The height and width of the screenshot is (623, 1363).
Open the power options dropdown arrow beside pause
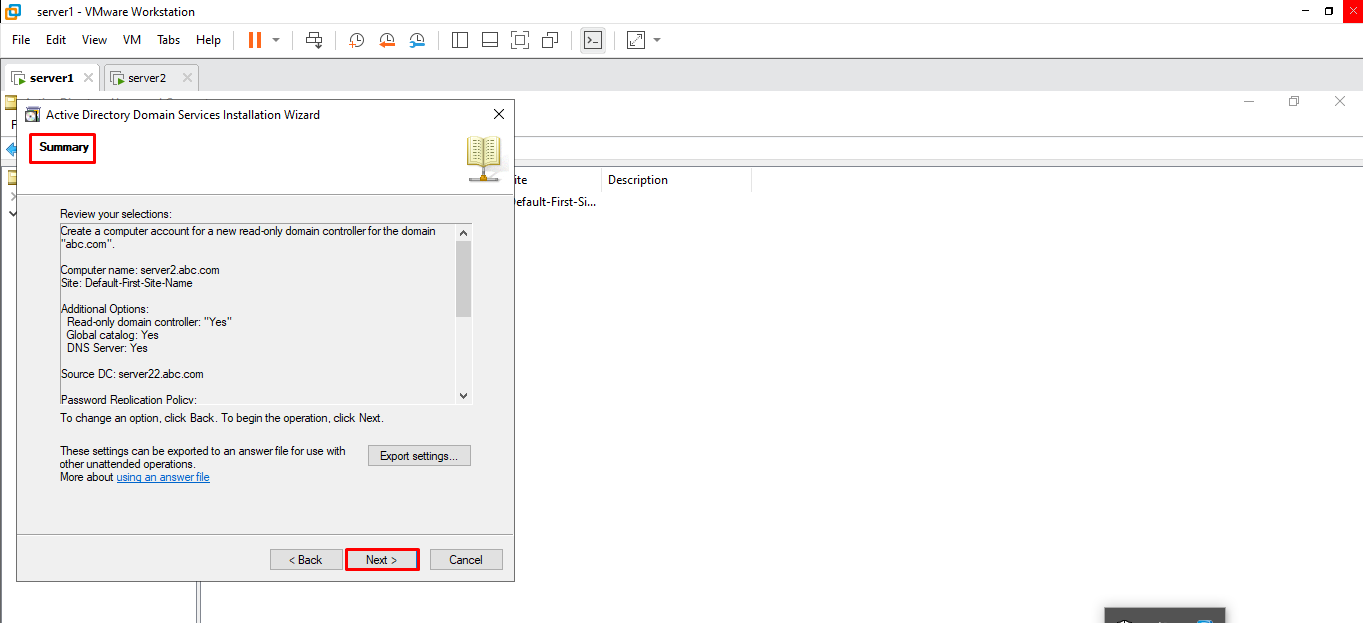tap(276, 40)
